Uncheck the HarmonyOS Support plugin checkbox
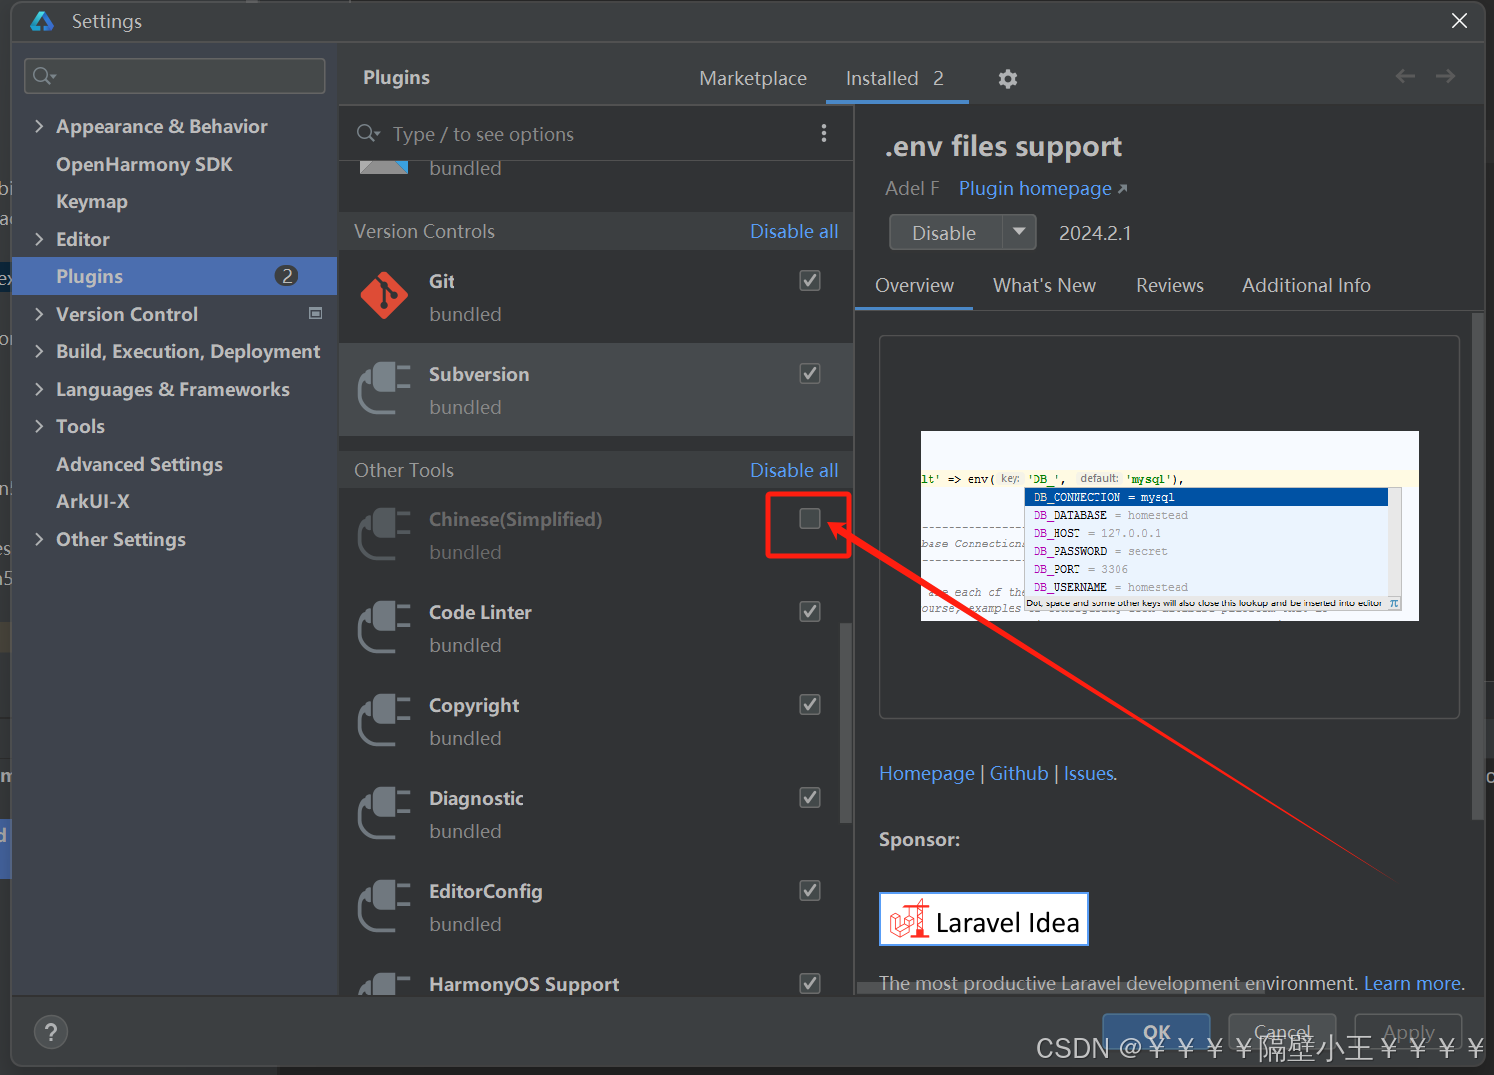This screenshot has height=1075, width=1494. point(810,984)
